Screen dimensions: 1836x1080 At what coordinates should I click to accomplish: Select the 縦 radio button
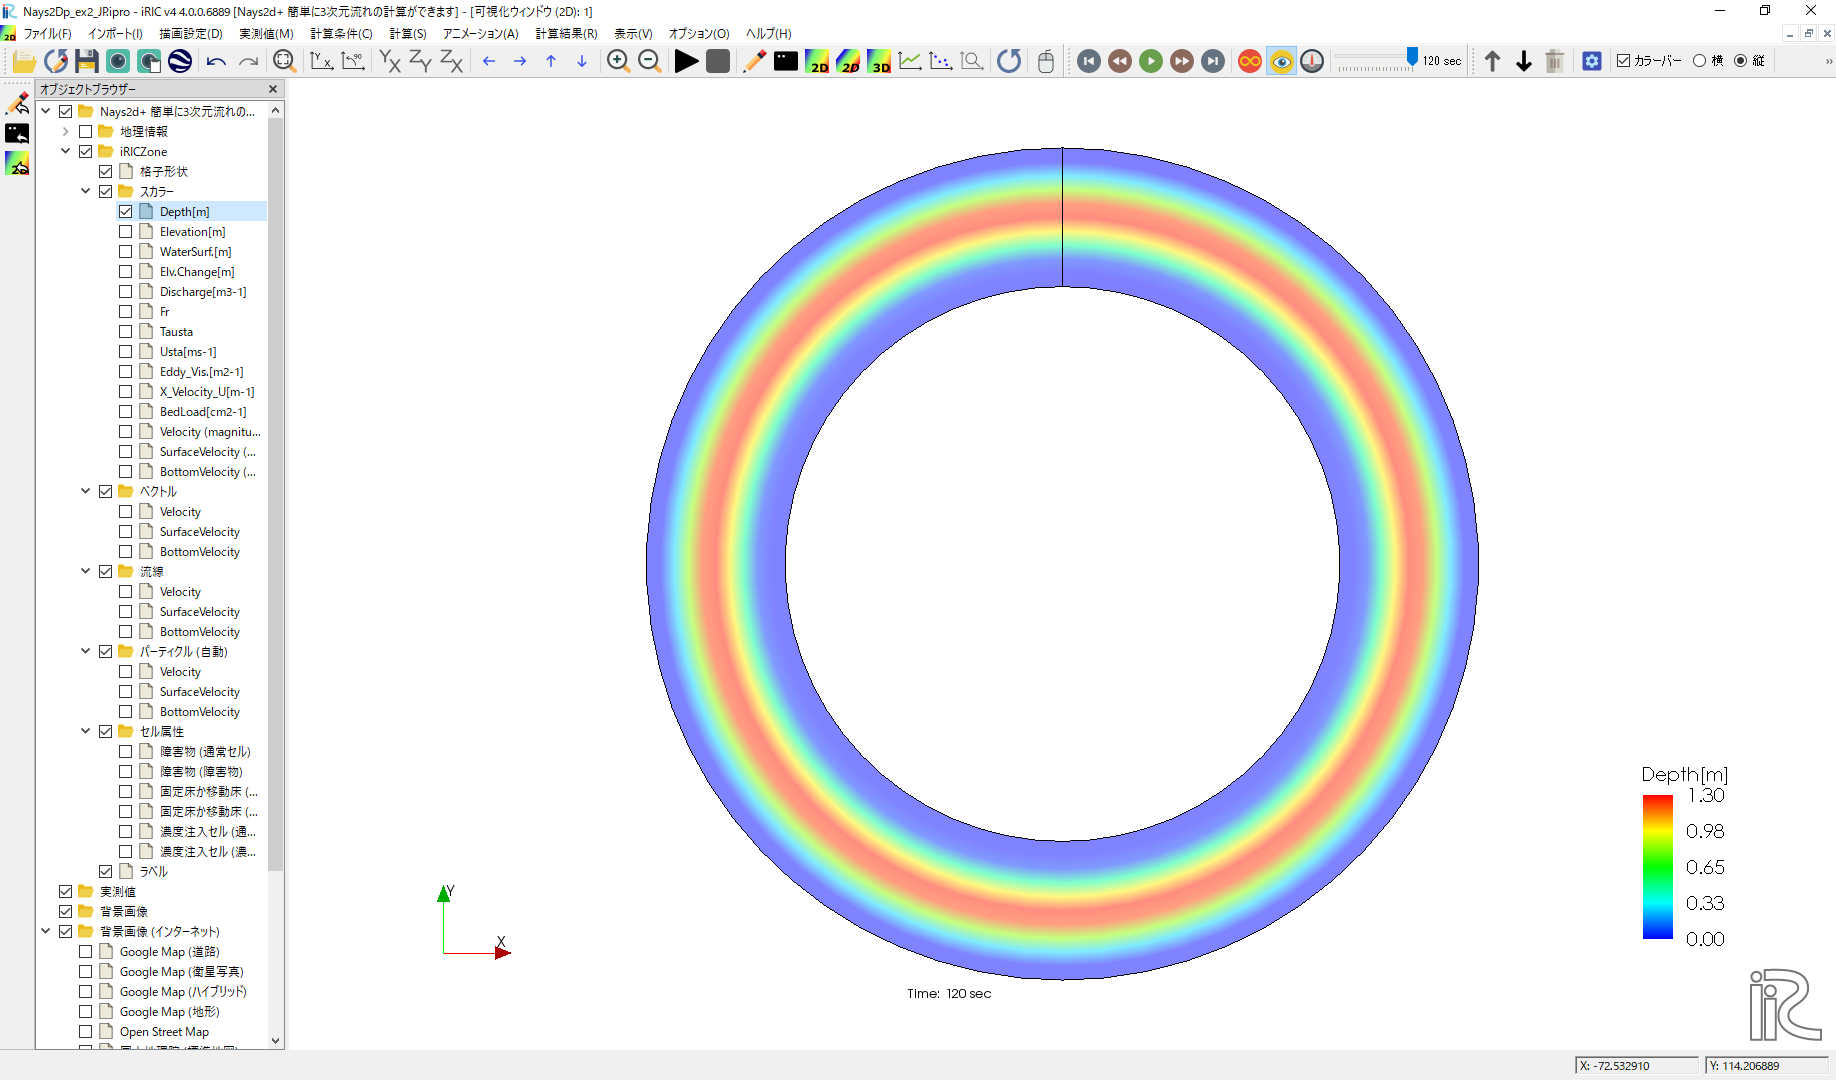(1740, 61)
